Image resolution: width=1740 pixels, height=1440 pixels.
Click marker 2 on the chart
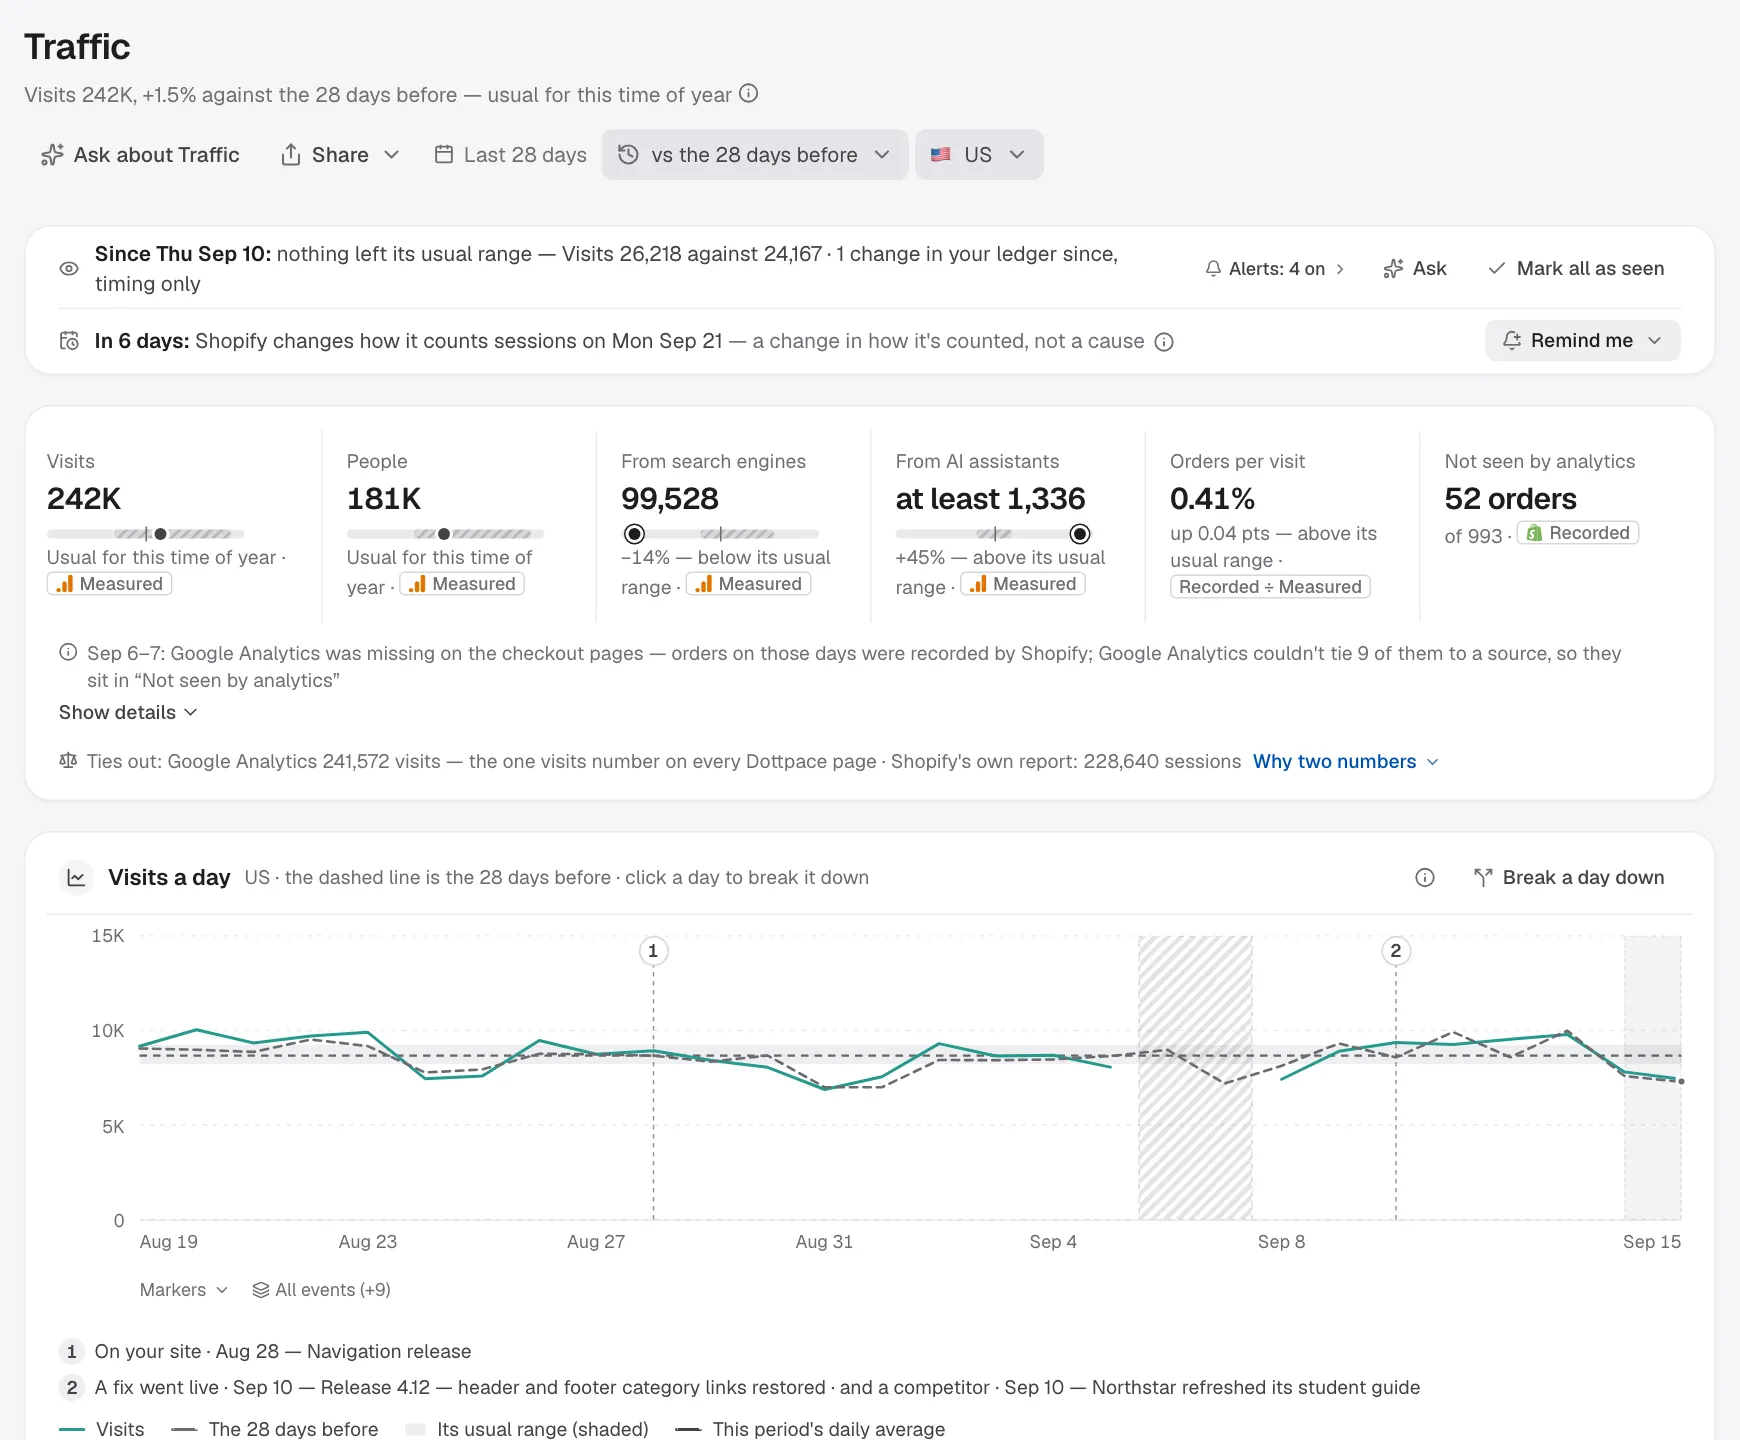pos(1396,951)
